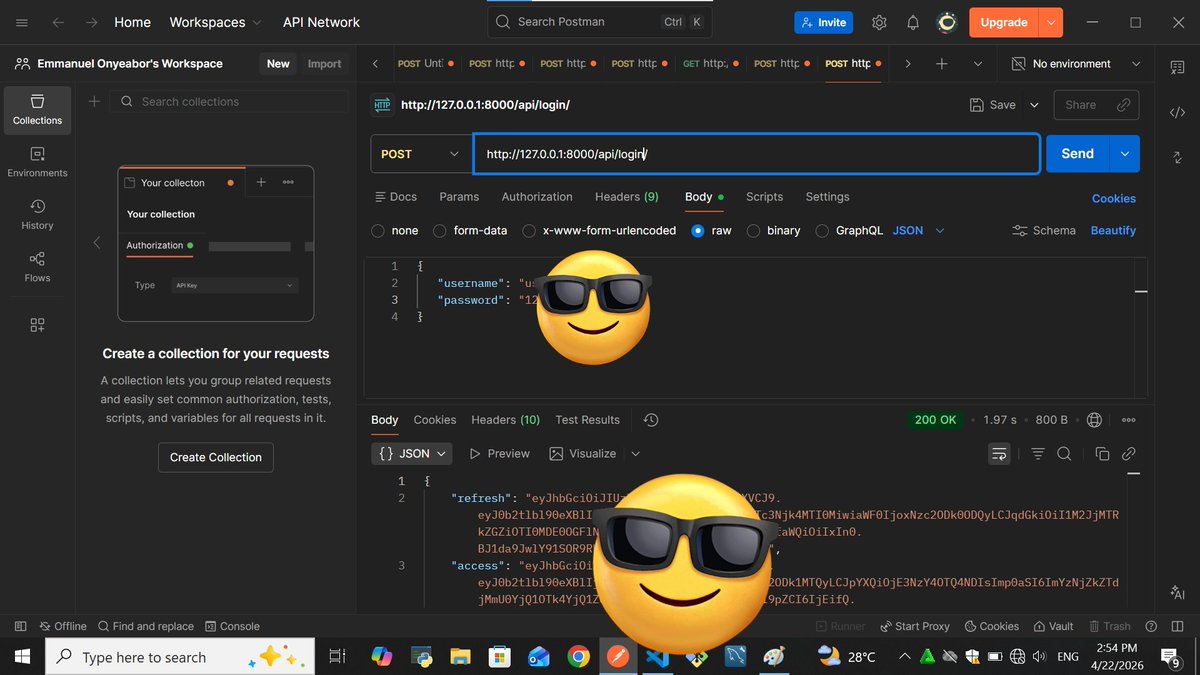This screenshot has width=1200, height=675.
Task: Open the hamburger menu in Postman header
Action: 22,22
